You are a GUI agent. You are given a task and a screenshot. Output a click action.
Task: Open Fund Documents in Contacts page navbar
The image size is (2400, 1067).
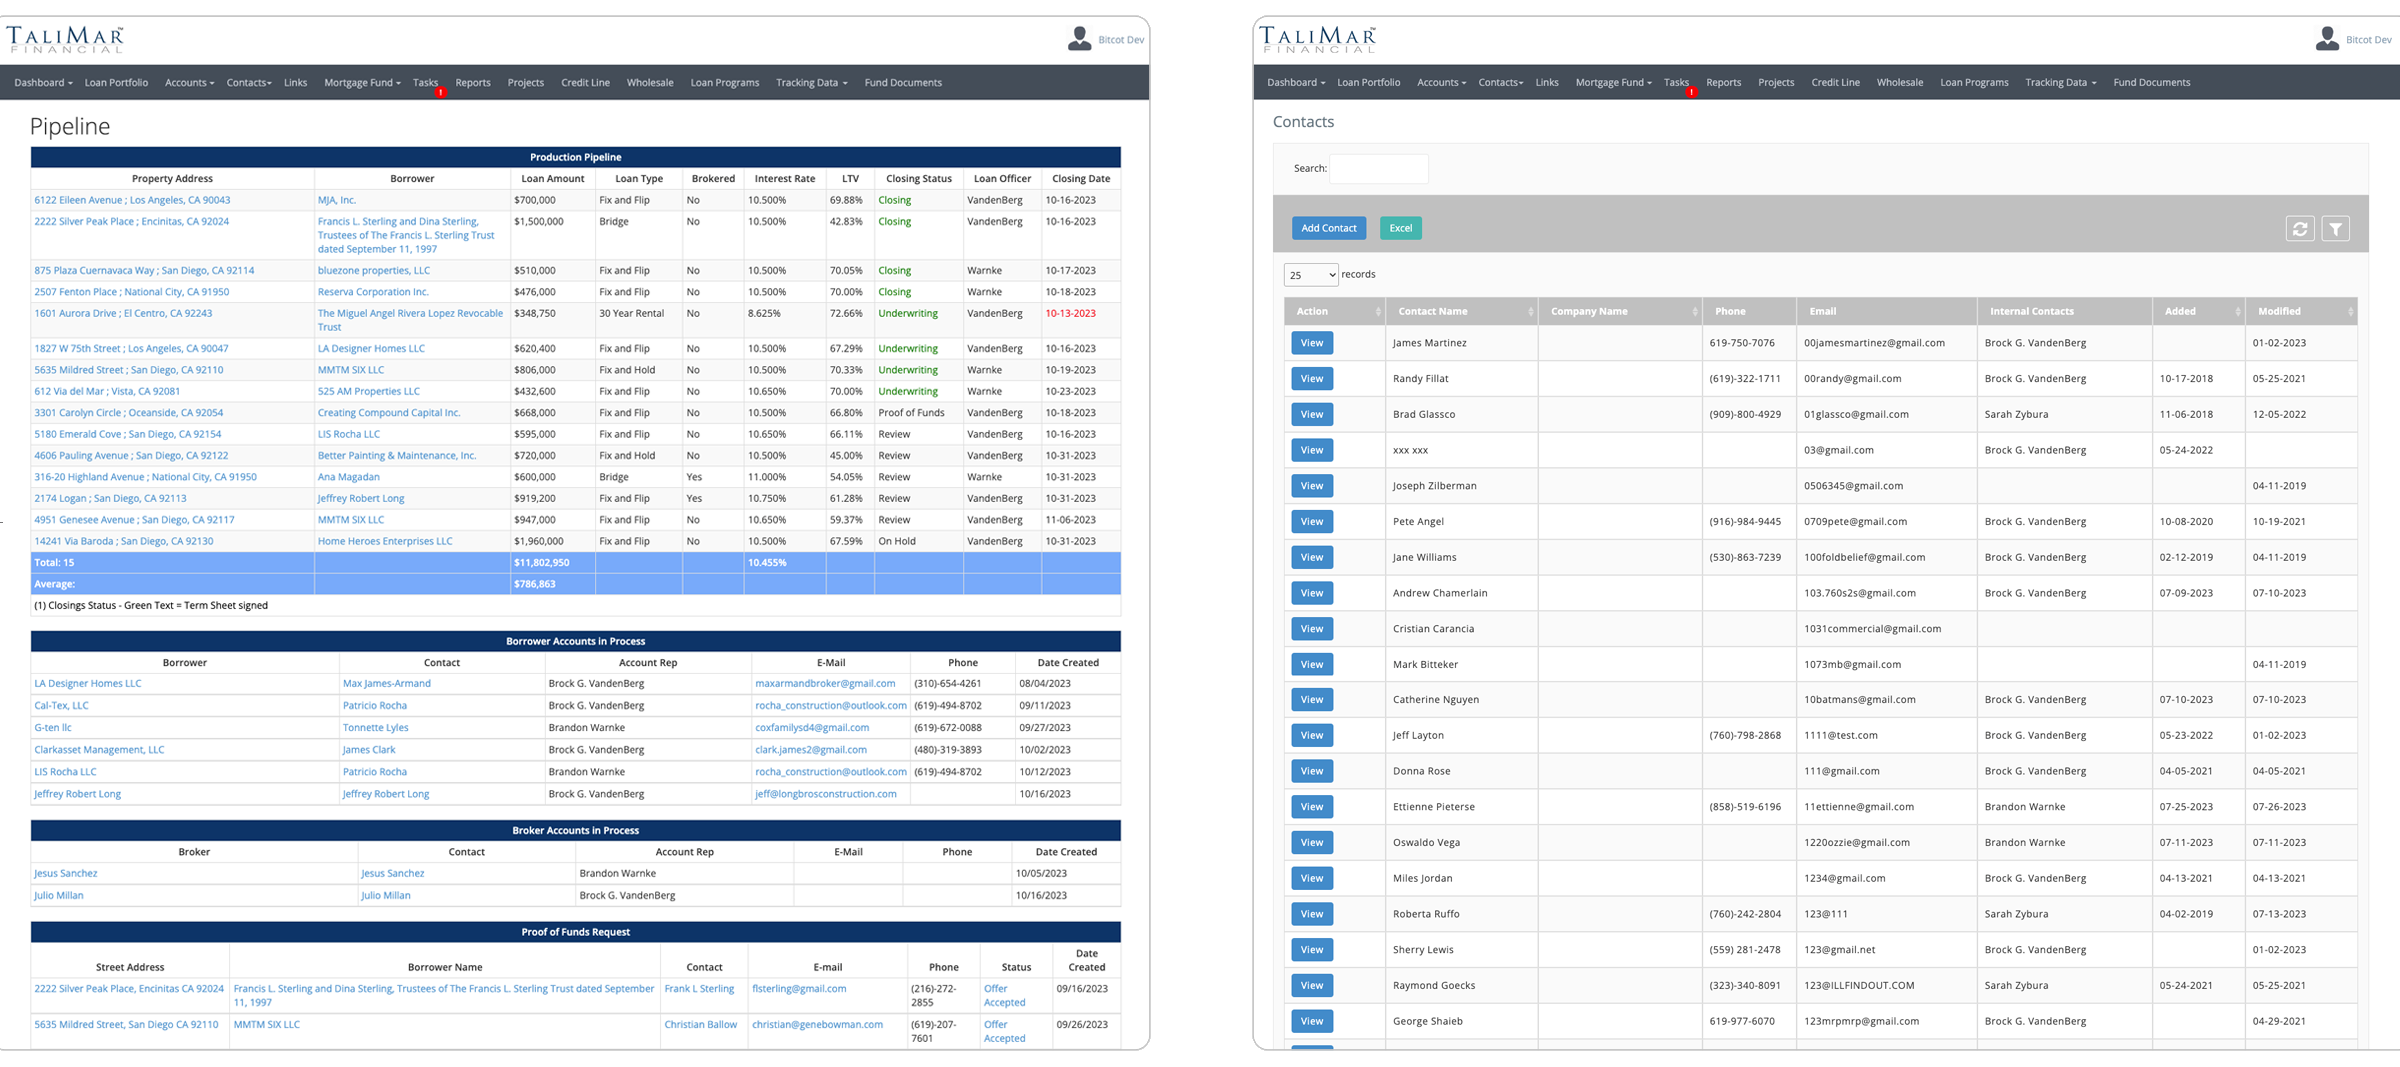(2151, 83)
